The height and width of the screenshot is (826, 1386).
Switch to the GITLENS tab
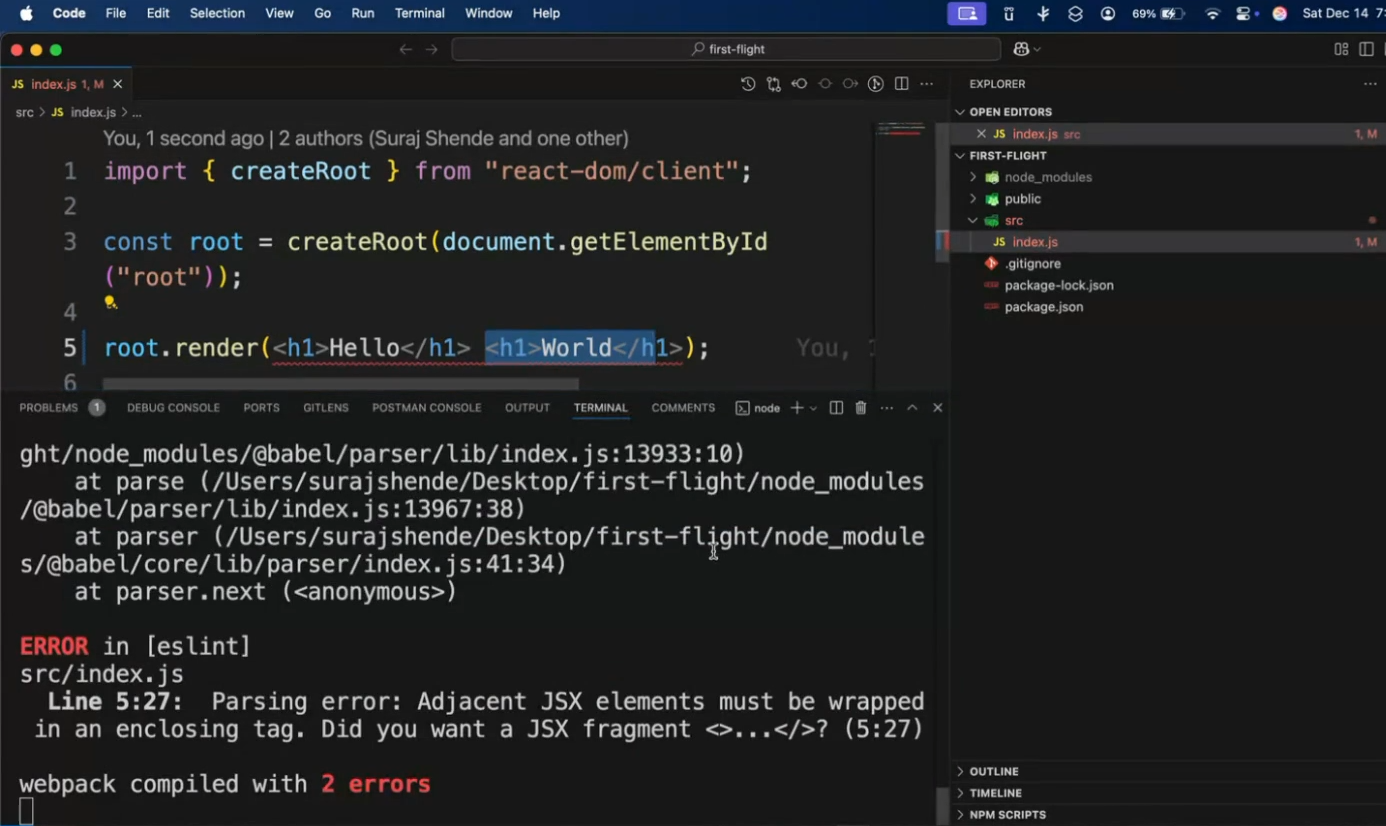pos(326,408)
